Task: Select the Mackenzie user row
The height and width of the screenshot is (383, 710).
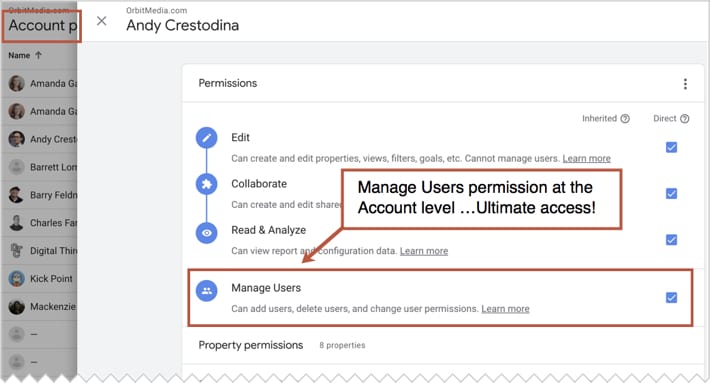Action: click(x=39, y=306)
